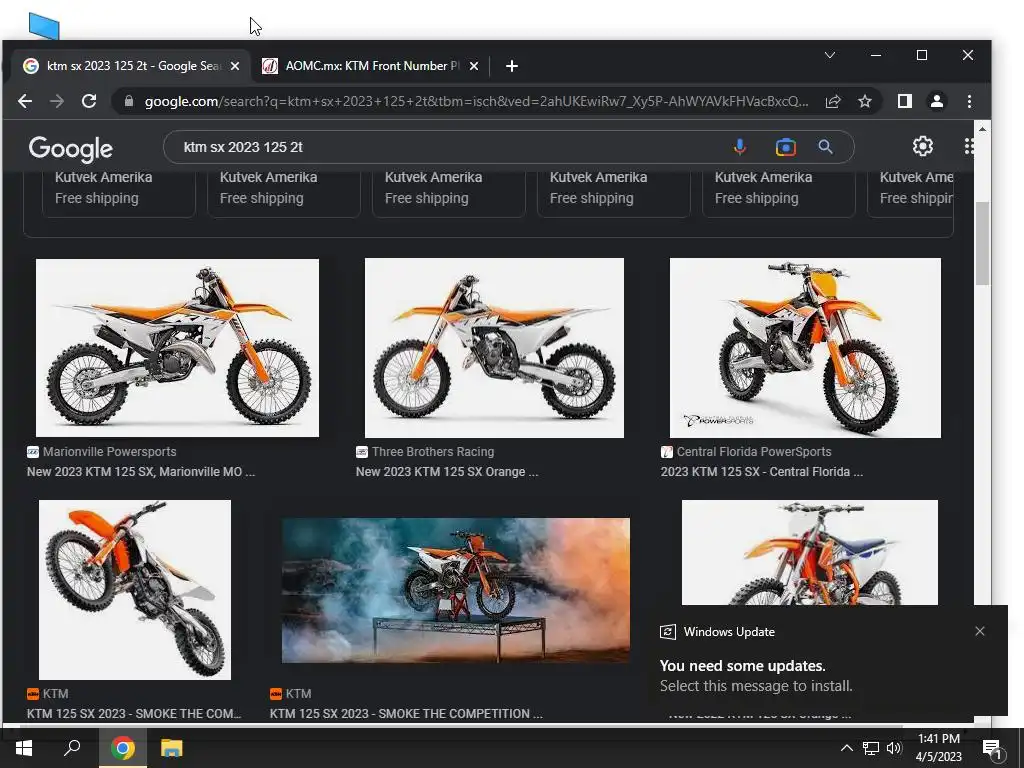Follow 'KTM 125 SX 2023 - SMOKE THE COMPETITION' link
The width and height of the screenshot is (1024, 768).
point(406,714)
